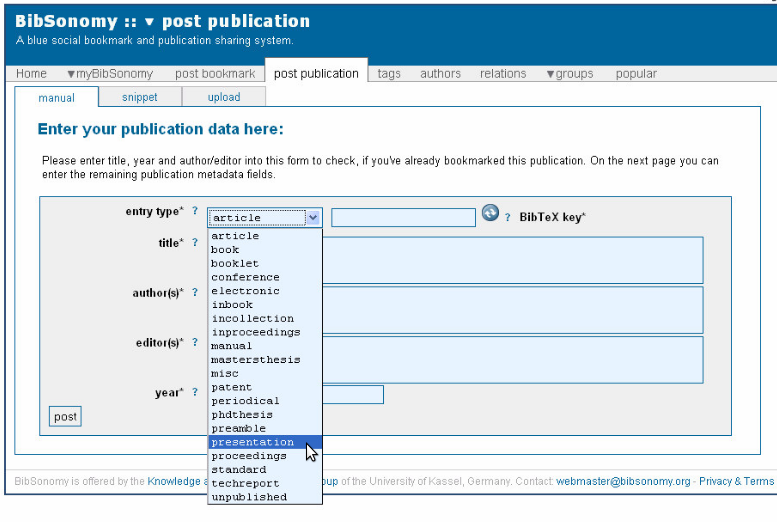Open the relations tab
The height and width of the screenshot is (522, 777).
(x=503, y=73)
